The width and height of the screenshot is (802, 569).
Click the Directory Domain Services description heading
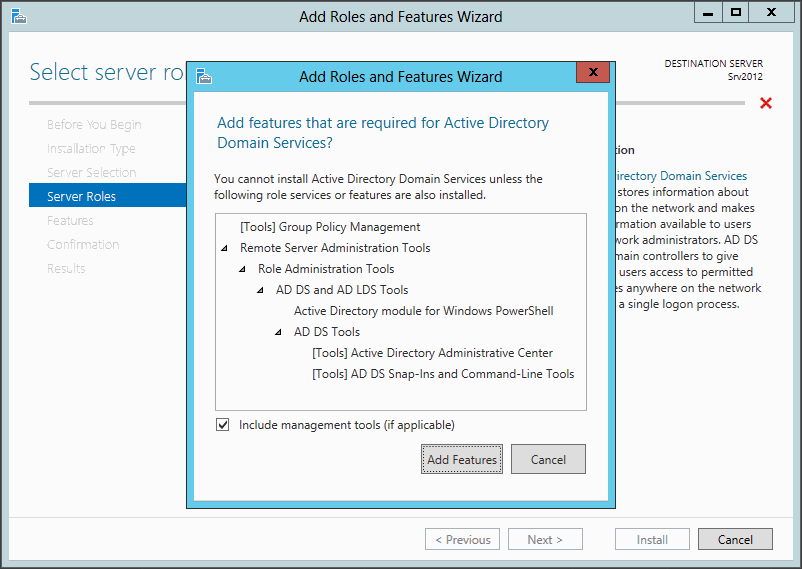[682, 176]
